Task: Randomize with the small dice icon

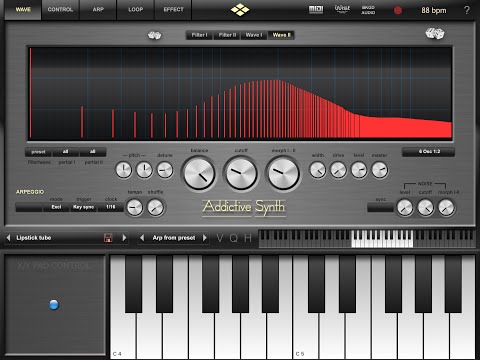Action: (154, 35)
